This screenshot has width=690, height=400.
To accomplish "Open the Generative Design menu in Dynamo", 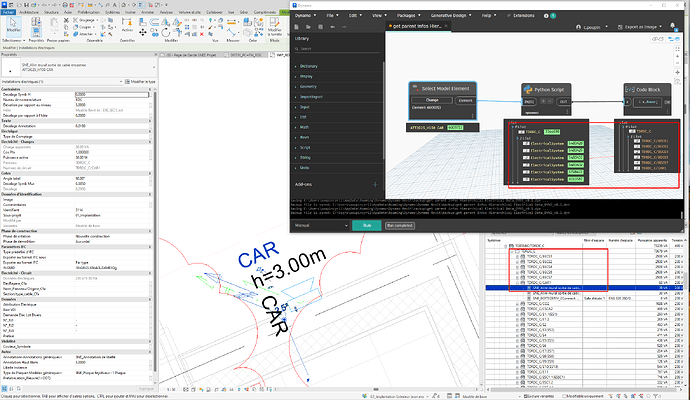I will coord(451,15).
